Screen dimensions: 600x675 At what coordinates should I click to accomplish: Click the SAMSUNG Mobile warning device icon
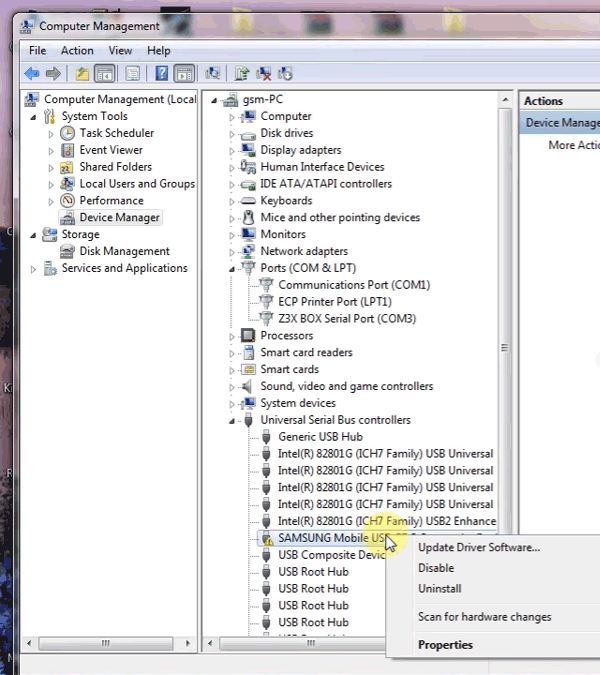point(267,539)
